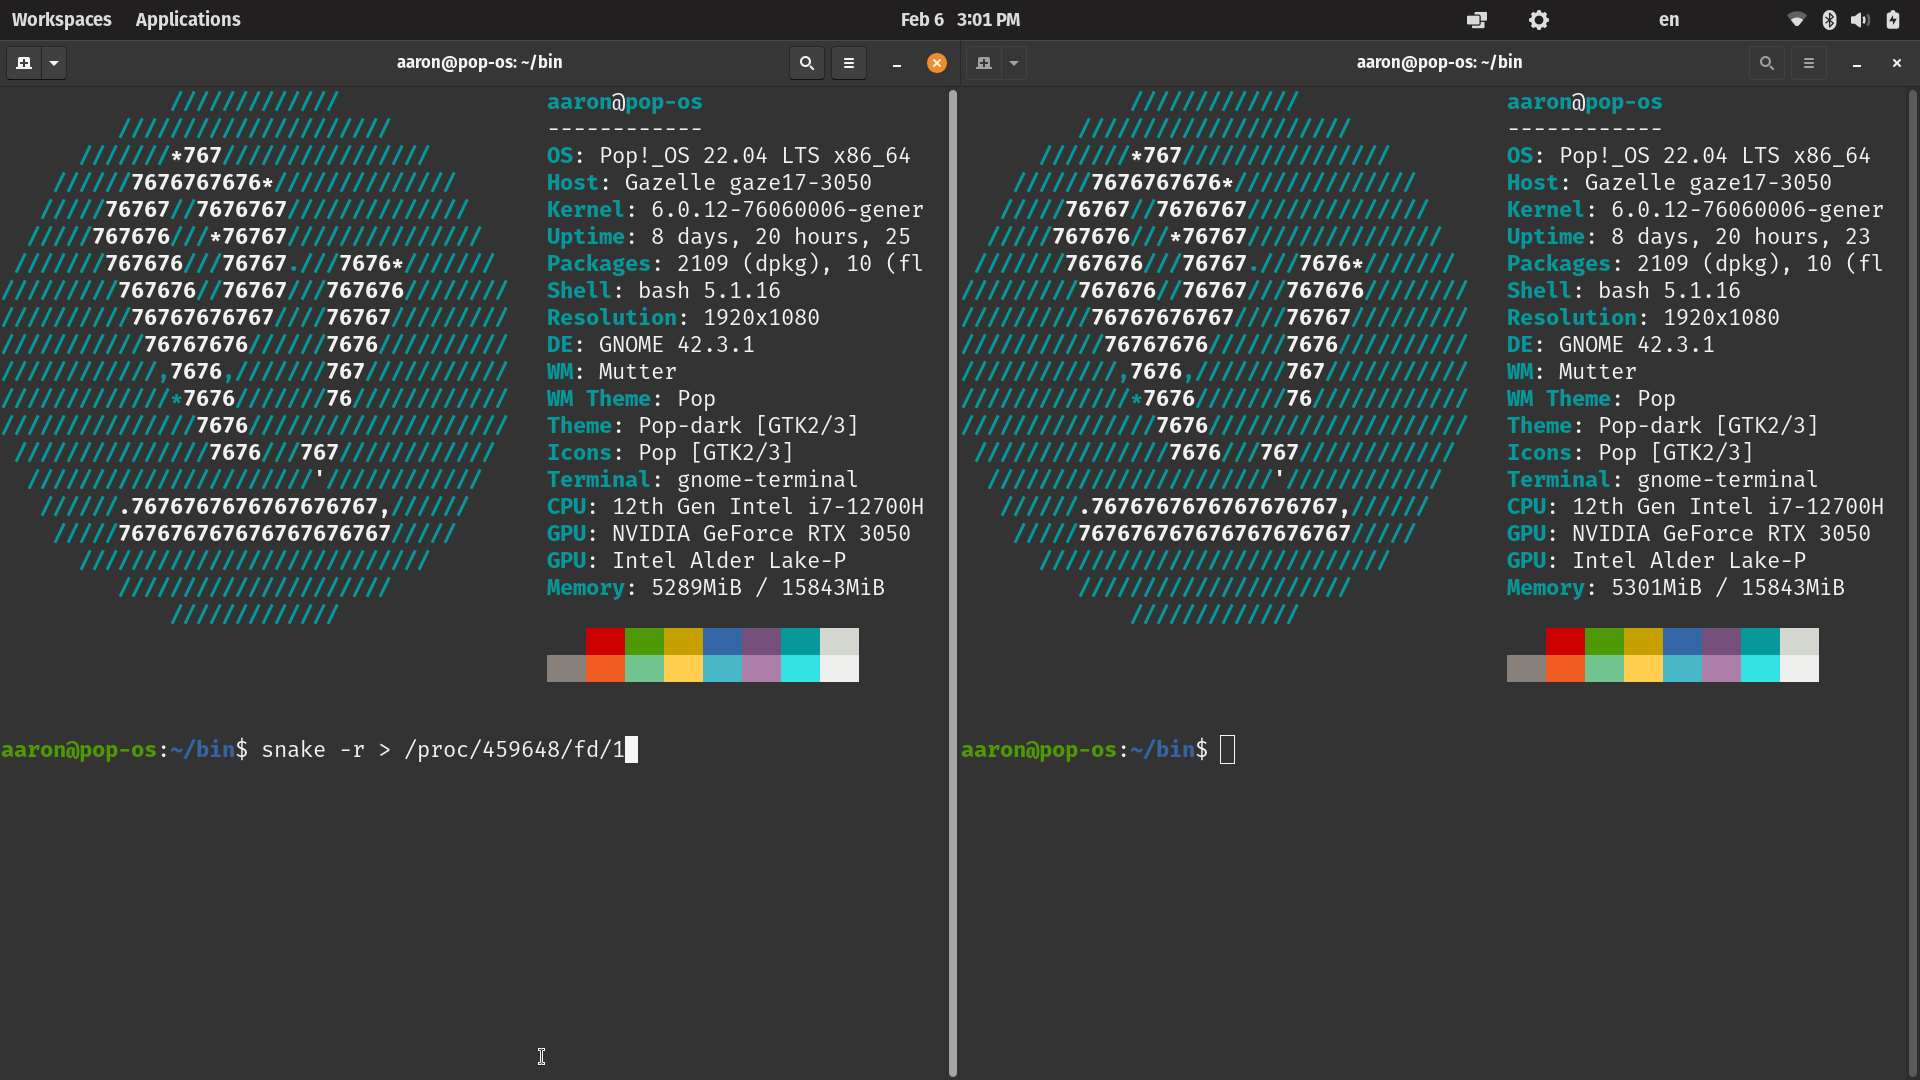
Task: Open the hamburger menu in left terminal
Action: [848, 62]
